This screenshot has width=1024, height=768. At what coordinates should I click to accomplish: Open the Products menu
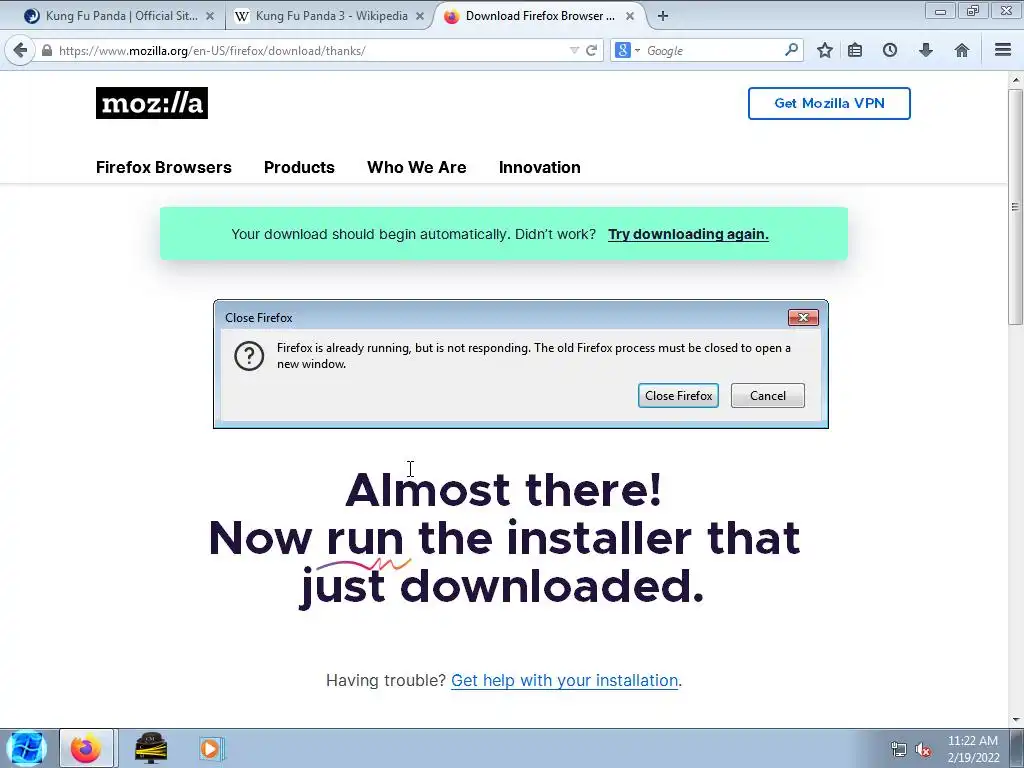299,167
